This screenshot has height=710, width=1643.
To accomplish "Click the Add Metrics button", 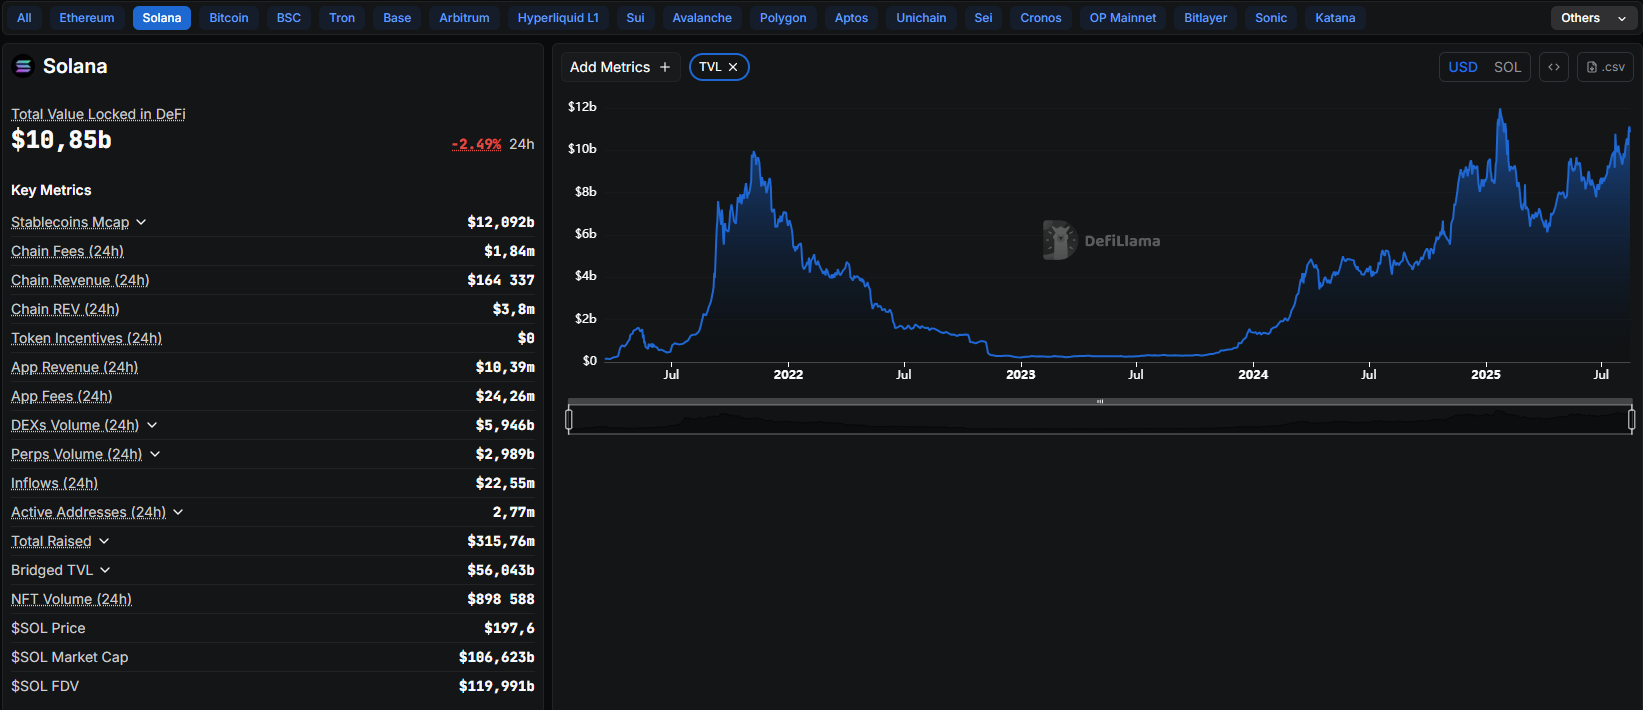I will [x=620, y=67].
